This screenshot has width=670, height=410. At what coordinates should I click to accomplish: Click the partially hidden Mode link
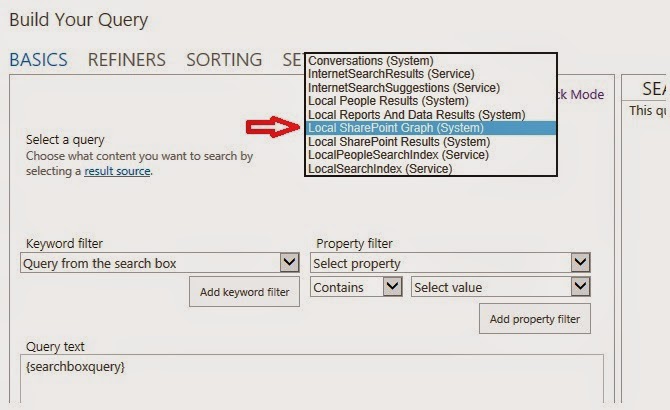pos(581,94)
